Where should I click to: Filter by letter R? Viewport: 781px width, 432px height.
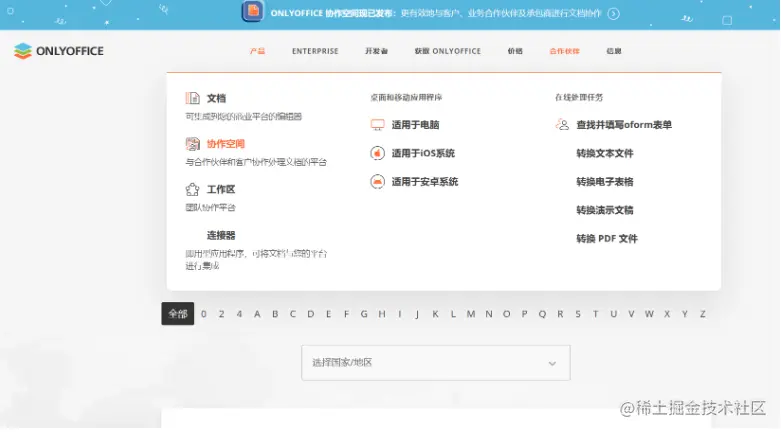point(560,314)
